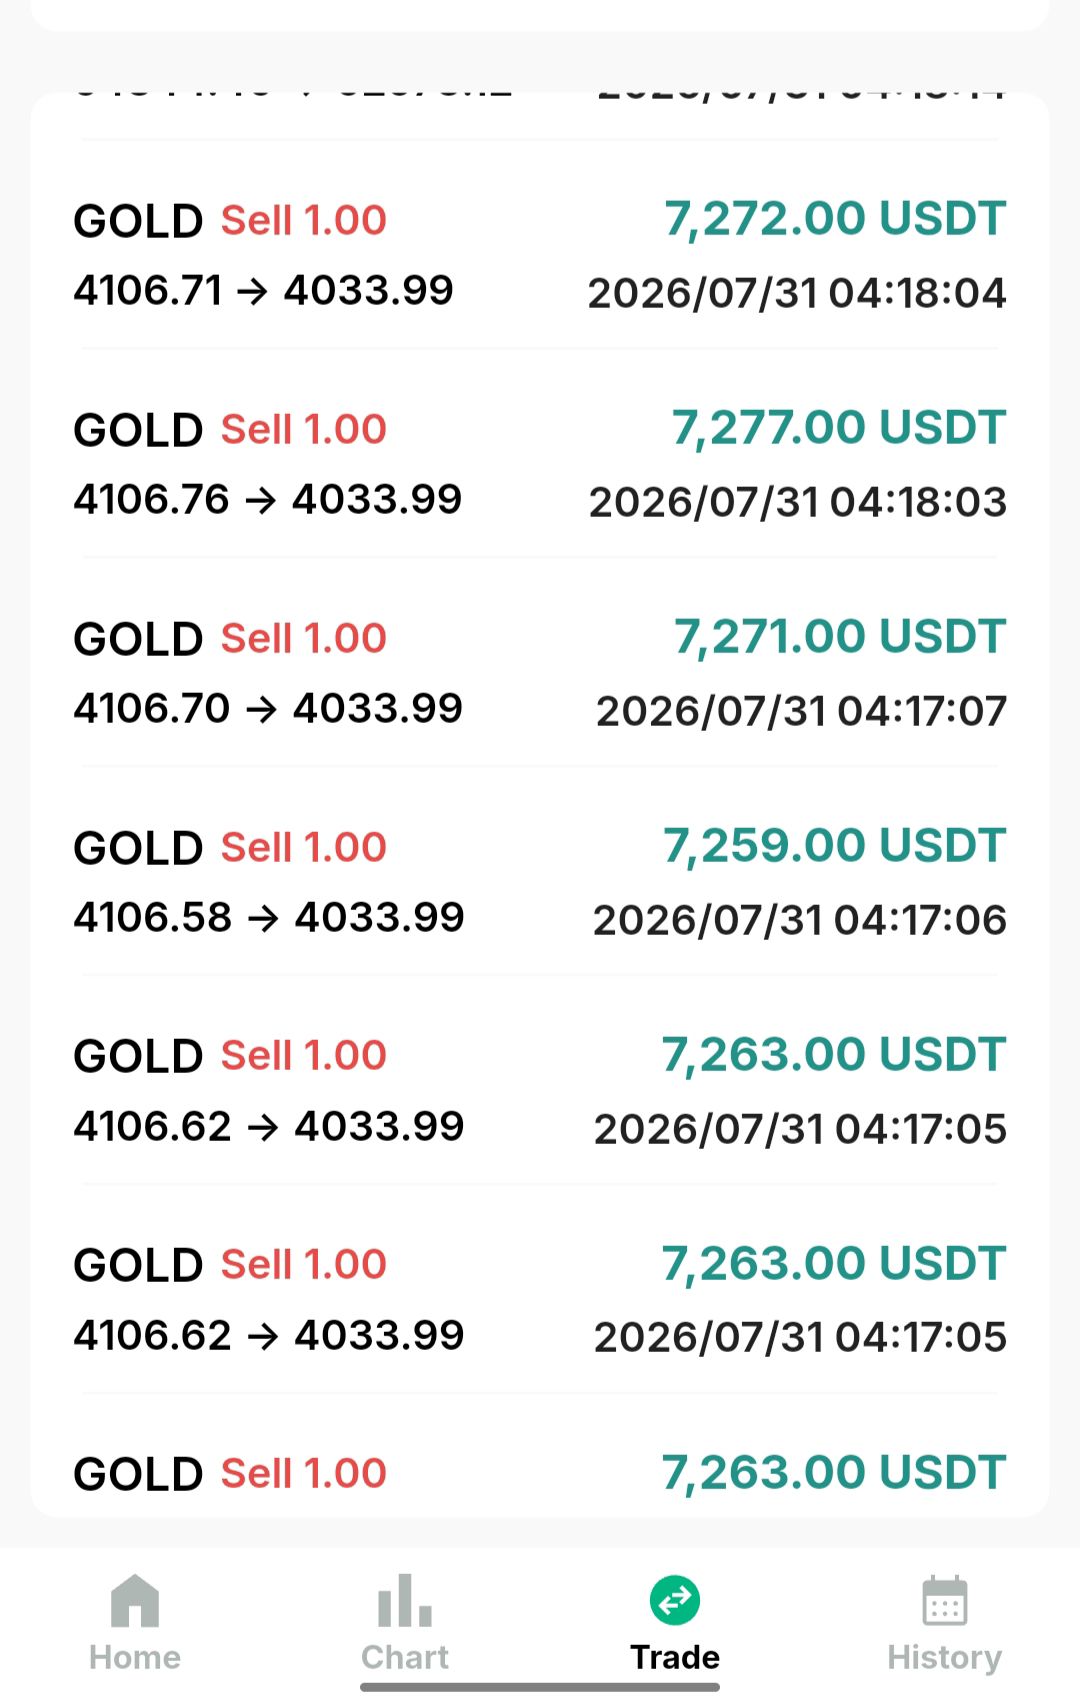Open the entry dated 2026/07/31 04:17:06

(799, 920)
